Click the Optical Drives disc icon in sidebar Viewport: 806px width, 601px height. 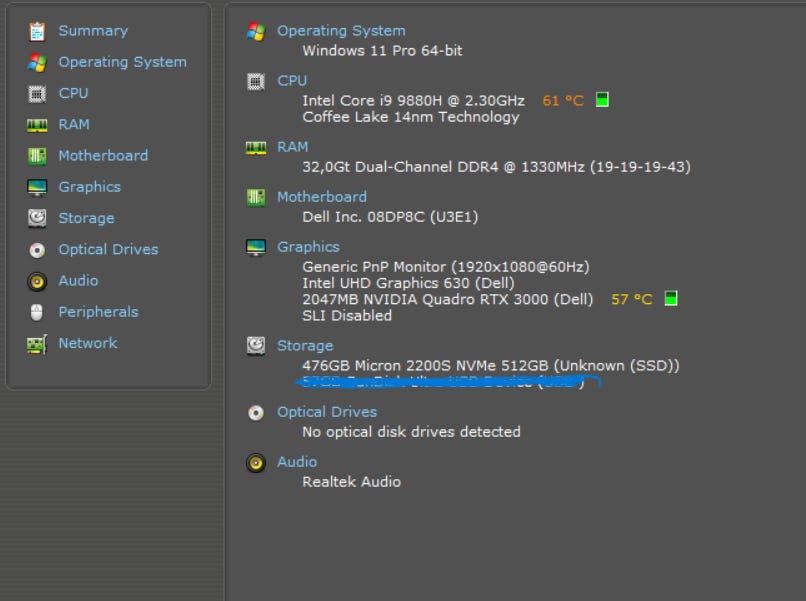pyautogui.click(x=37, y=250)
